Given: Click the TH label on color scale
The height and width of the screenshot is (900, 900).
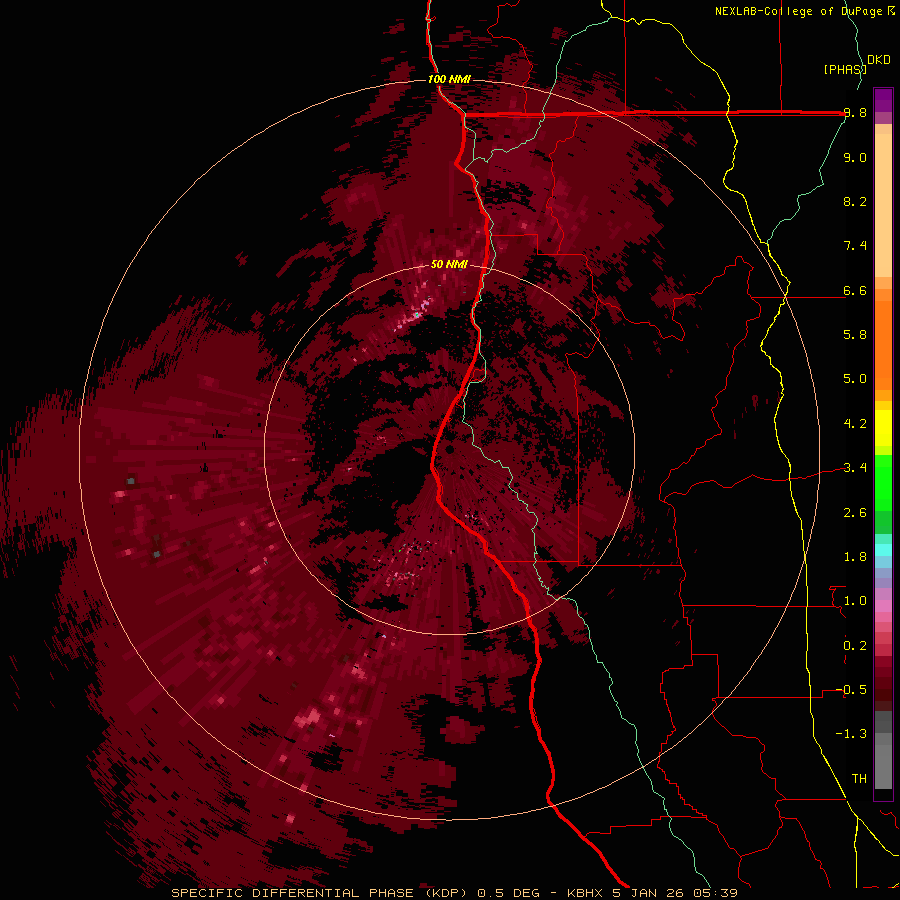Looking at the screenshot, I should click(859, 779).
